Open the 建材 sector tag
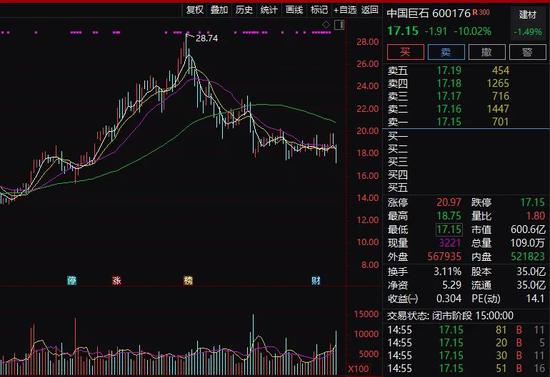 [x=528, y=15]
